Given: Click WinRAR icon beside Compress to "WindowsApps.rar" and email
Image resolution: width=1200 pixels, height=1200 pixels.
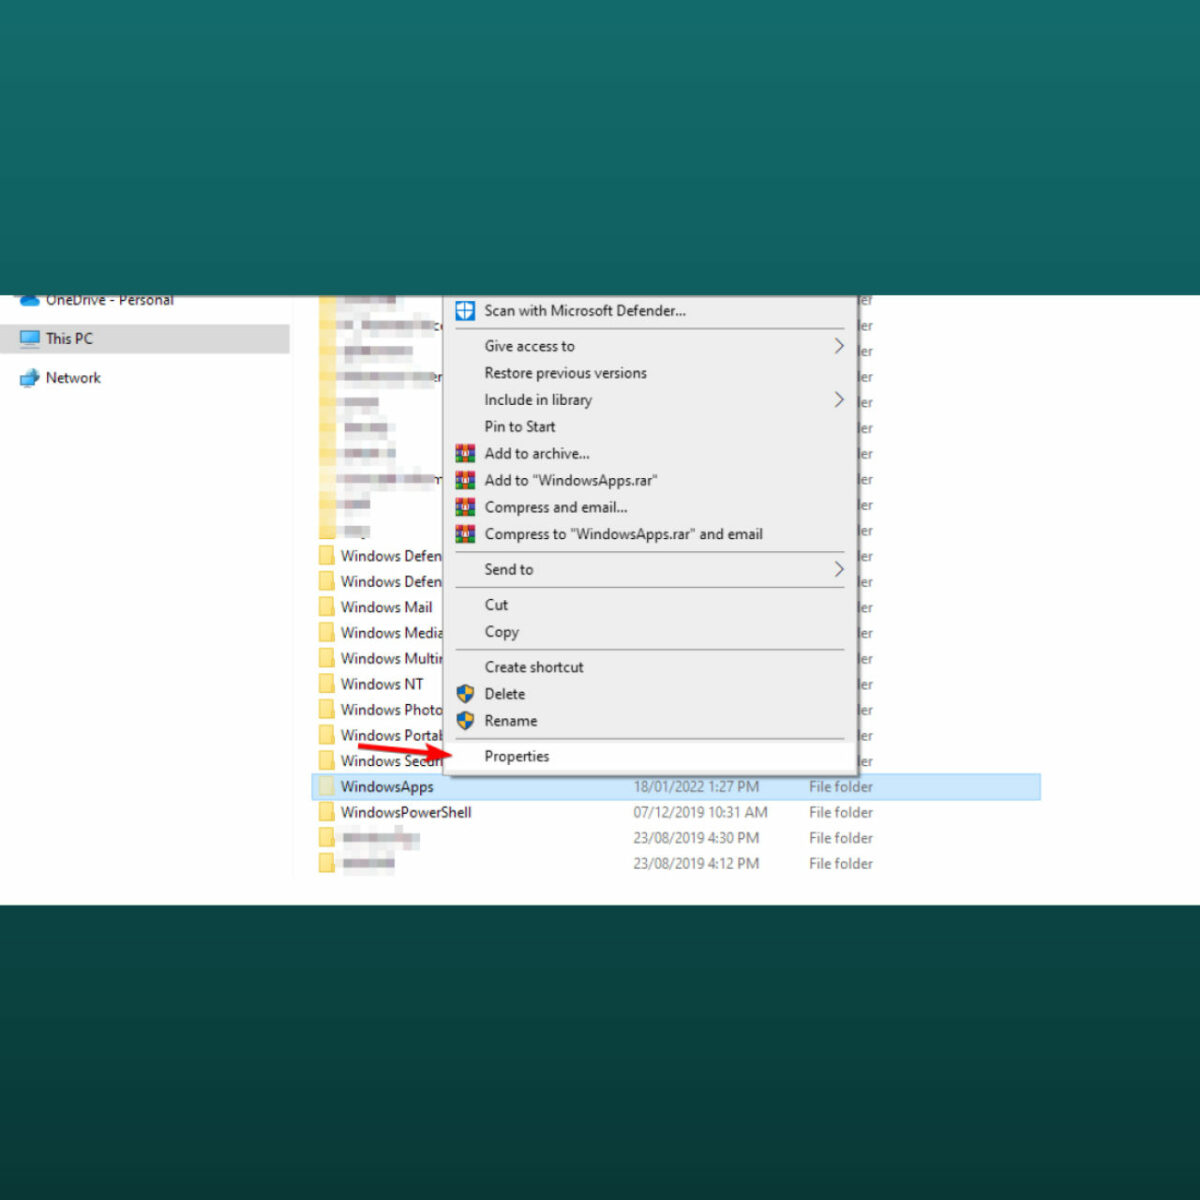Looking at the screenshot, I should coord(465,535).
